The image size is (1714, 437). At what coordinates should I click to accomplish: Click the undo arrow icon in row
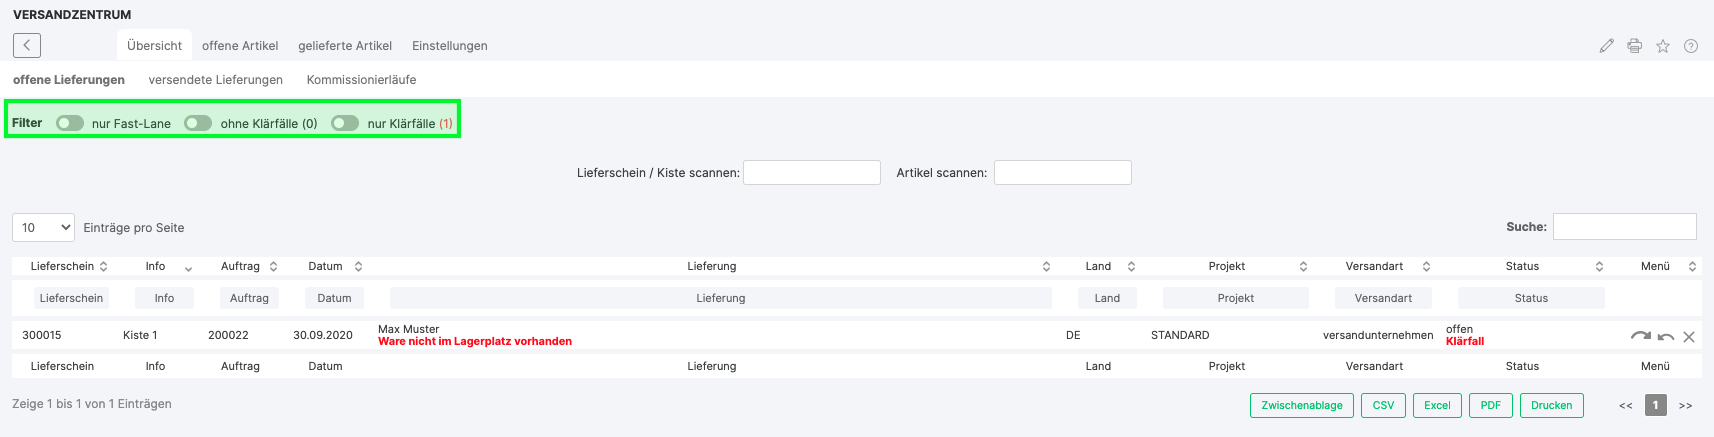pyautogui.click(x=1665, y=337)
